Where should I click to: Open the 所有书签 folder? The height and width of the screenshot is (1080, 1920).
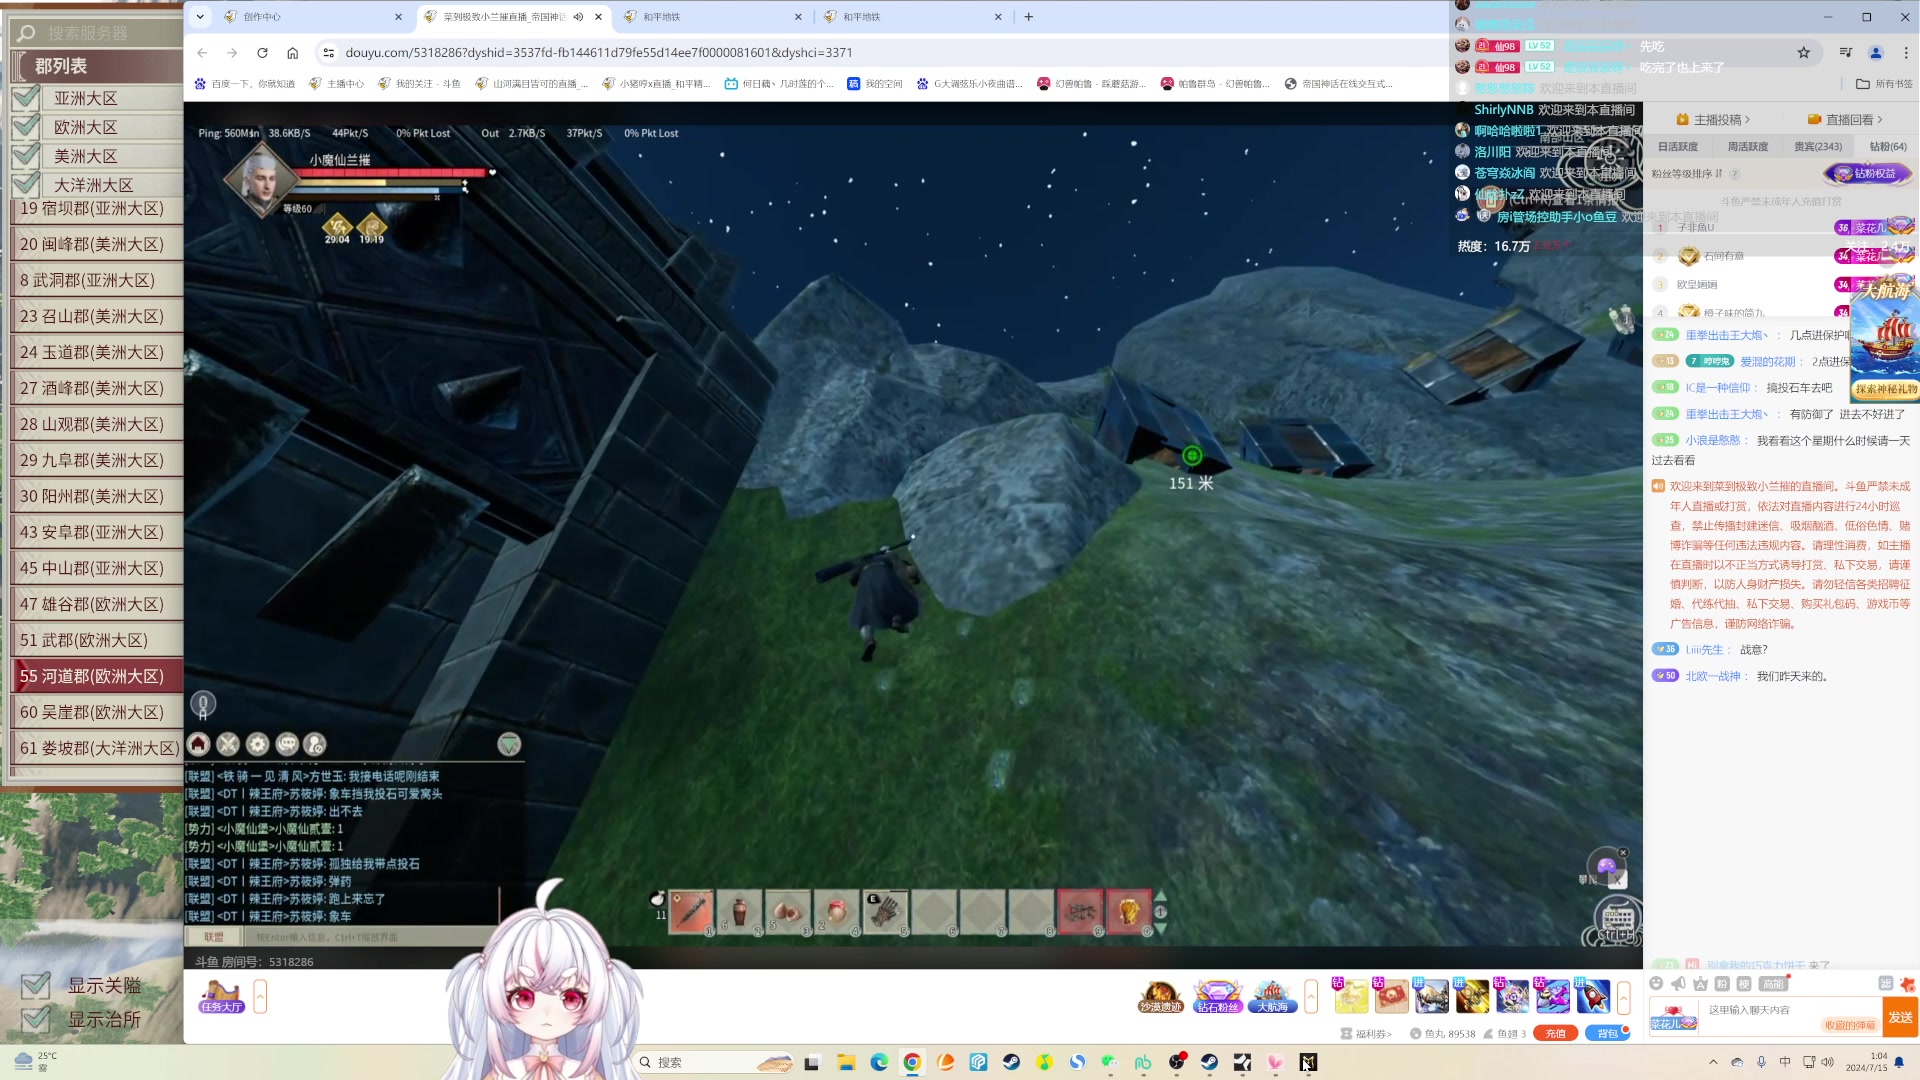tap(1884, 84)
